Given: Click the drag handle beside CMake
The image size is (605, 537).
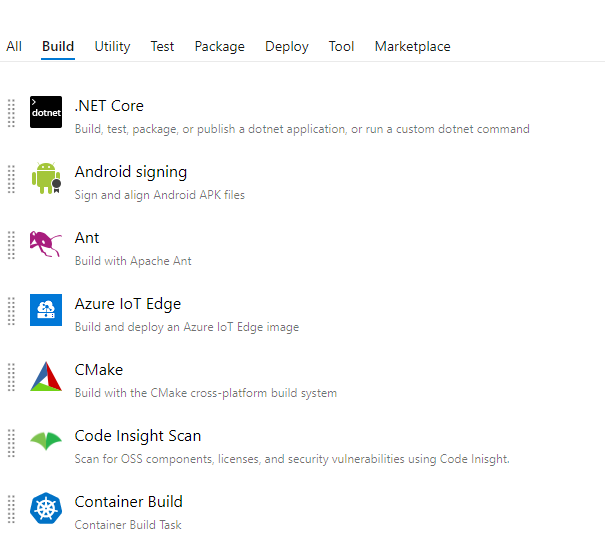Looking at the screenshot, I should point(12,376).
